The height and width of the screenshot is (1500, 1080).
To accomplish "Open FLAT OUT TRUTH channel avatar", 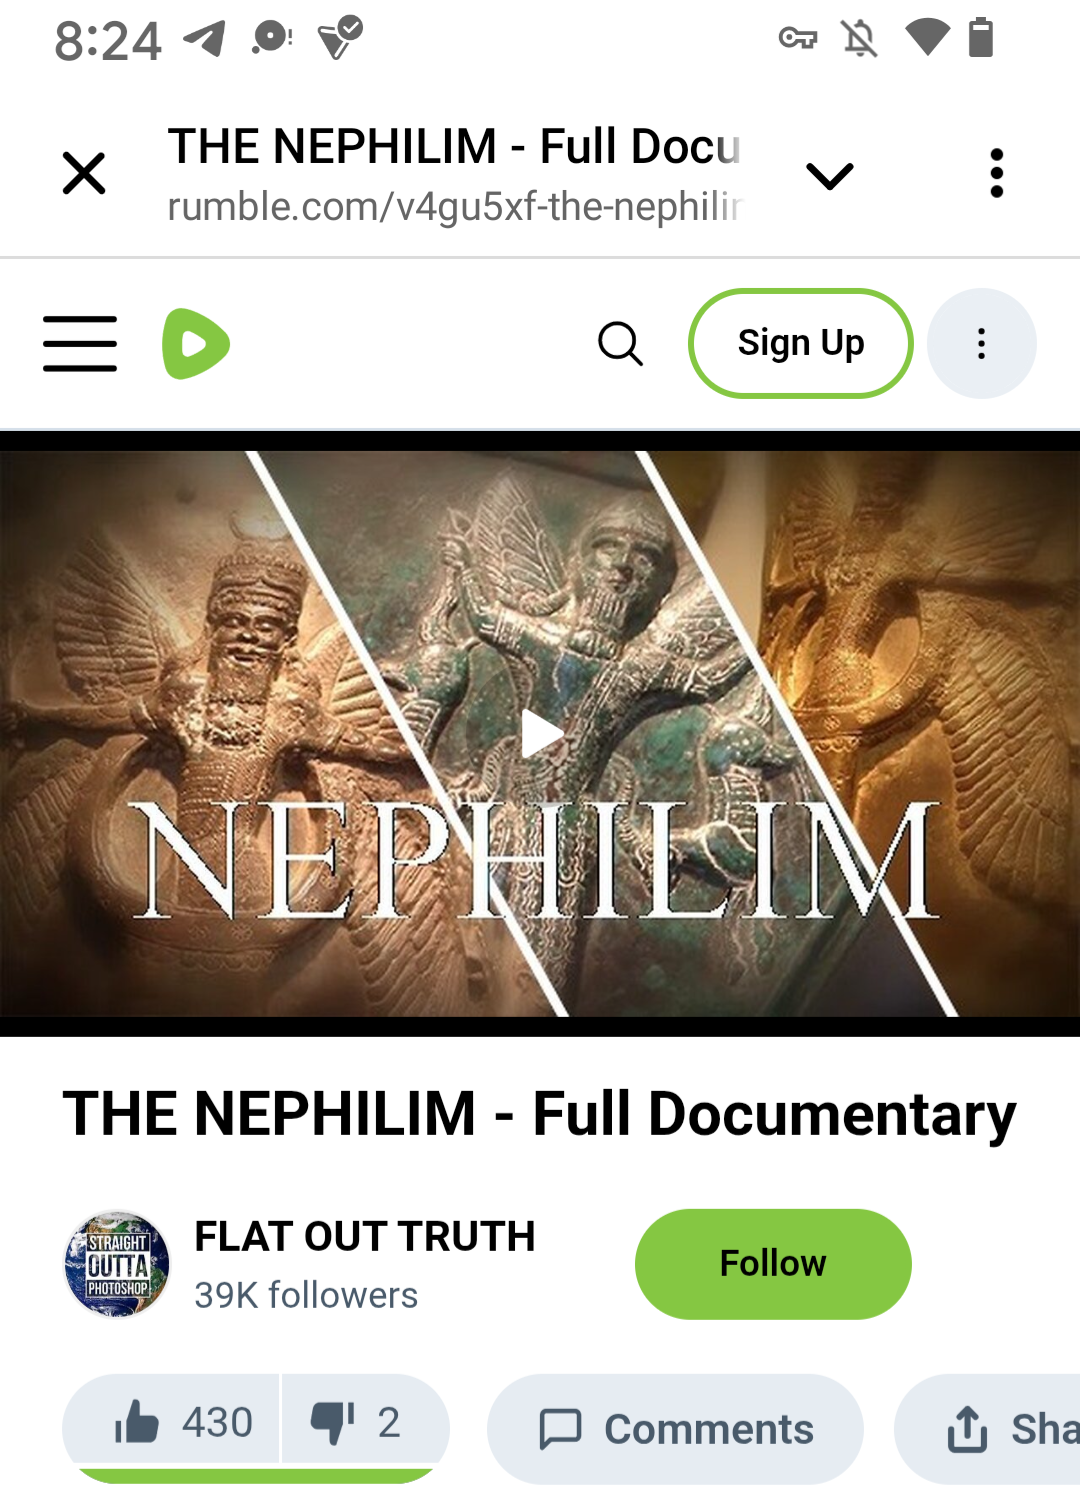I will click(x=117, y=1264).
